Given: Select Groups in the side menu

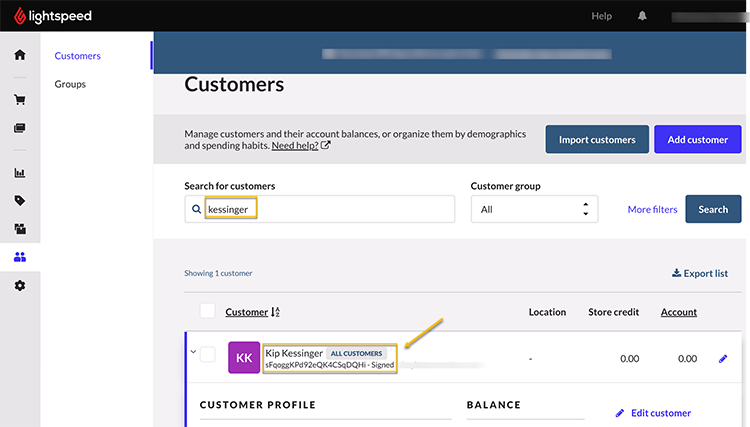Looking at the screenshot, I should (x=70, y=84).
